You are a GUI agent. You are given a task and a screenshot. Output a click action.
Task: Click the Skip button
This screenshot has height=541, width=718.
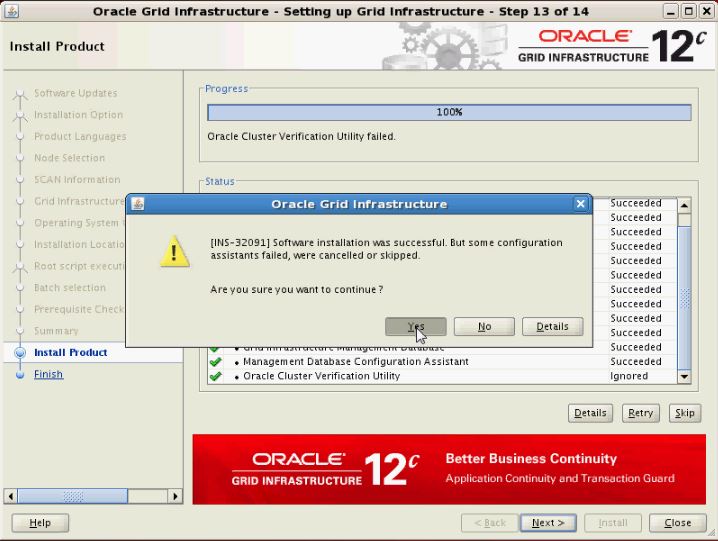[685, 413]
